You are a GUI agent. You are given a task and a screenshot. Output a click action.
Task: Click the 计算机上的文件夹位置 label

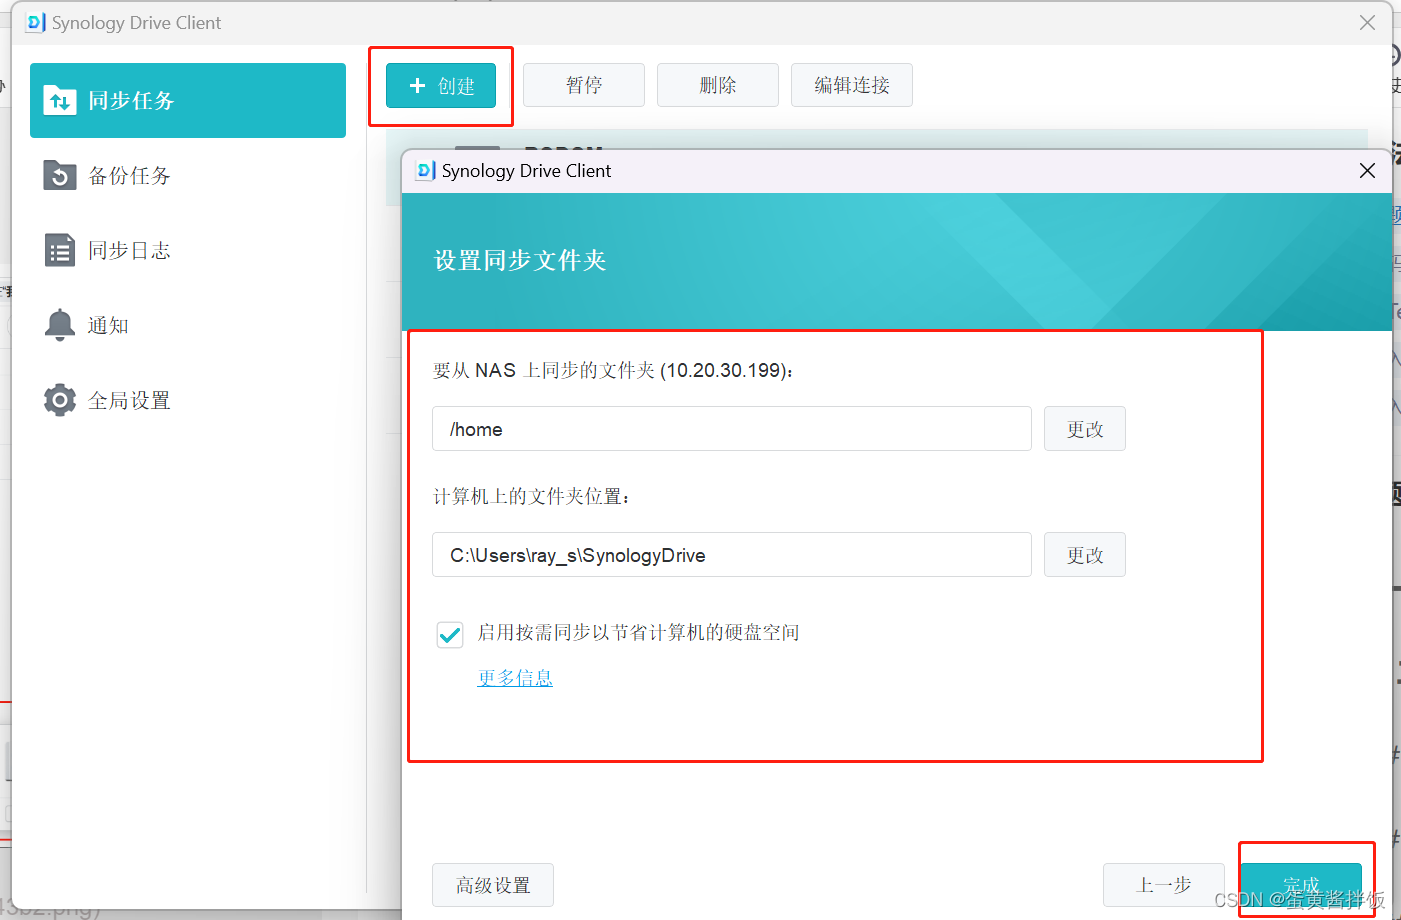pyautogui.click(x=531, y=497)
